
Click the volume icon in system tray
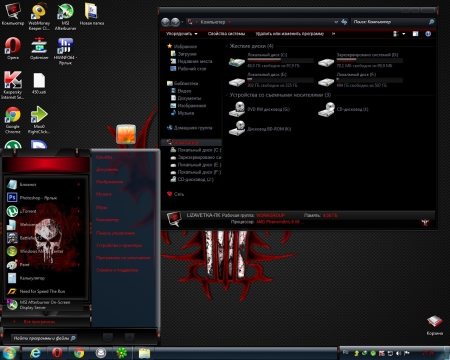(x=398, y=353)
